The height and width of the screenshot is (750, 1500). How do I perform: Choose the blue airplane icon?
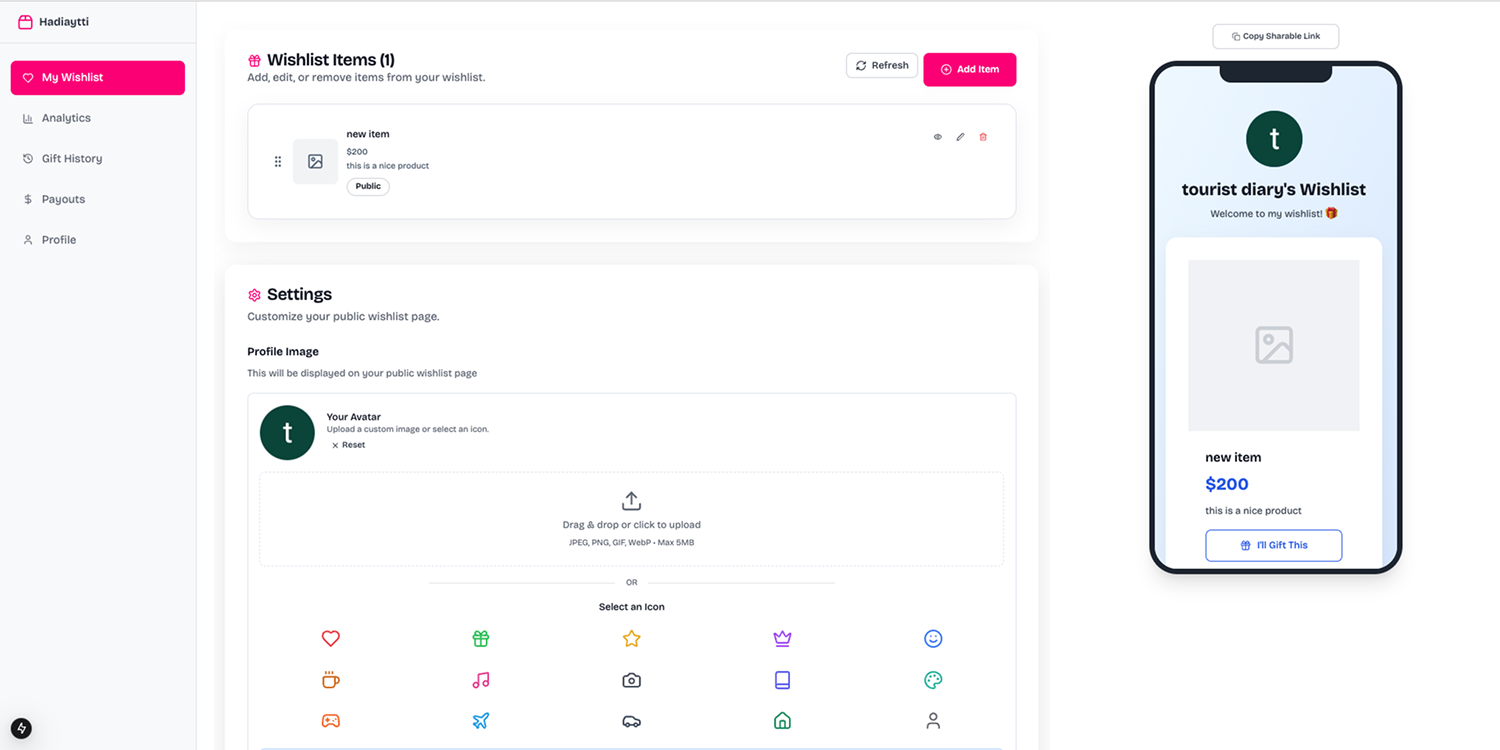click(481, 720)
